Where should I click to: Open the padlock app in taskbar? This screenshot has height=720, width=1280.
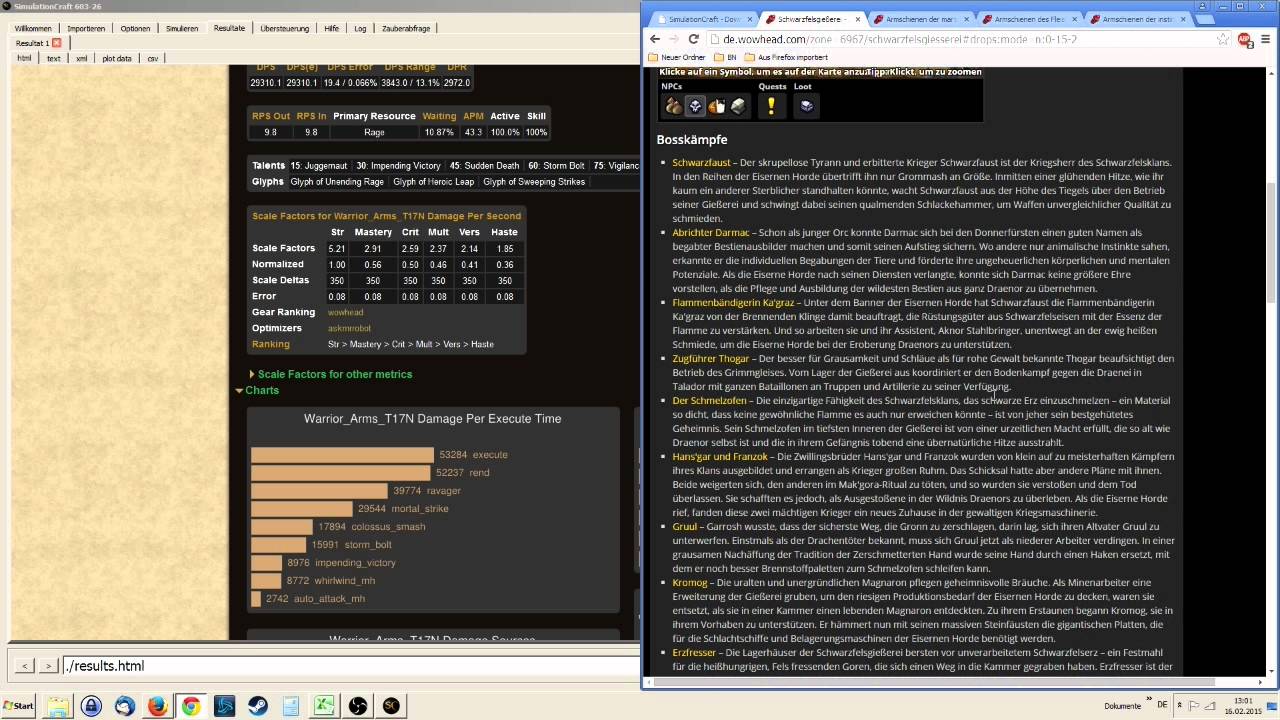[x=91, y=706]
